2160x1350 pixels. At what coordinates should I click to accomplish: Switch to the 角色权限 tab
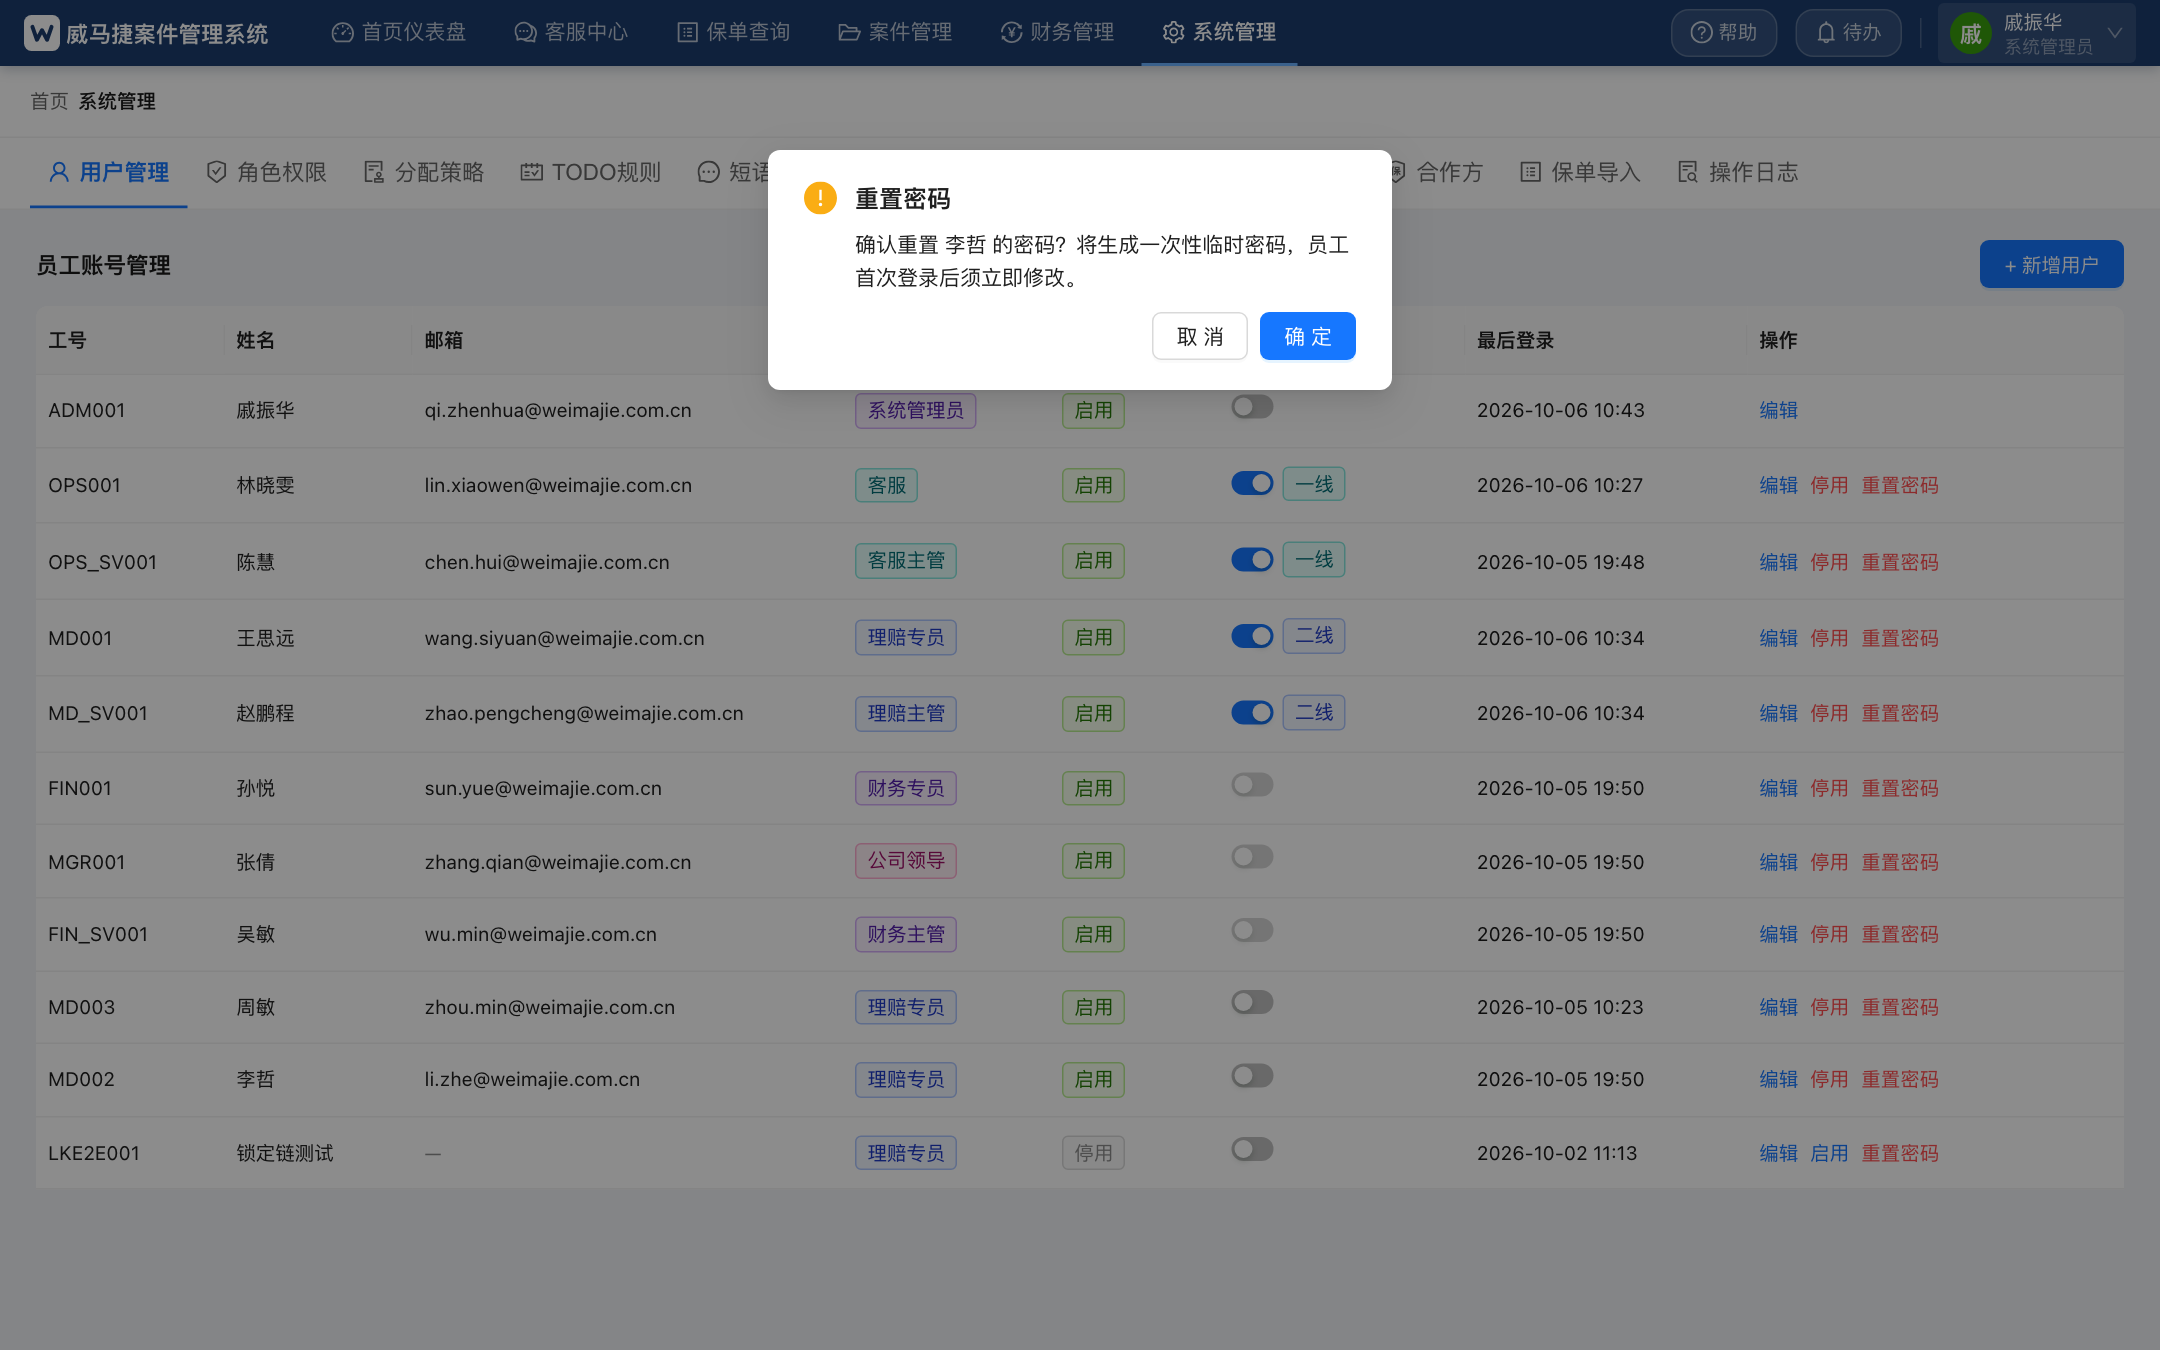coord(267,172)
